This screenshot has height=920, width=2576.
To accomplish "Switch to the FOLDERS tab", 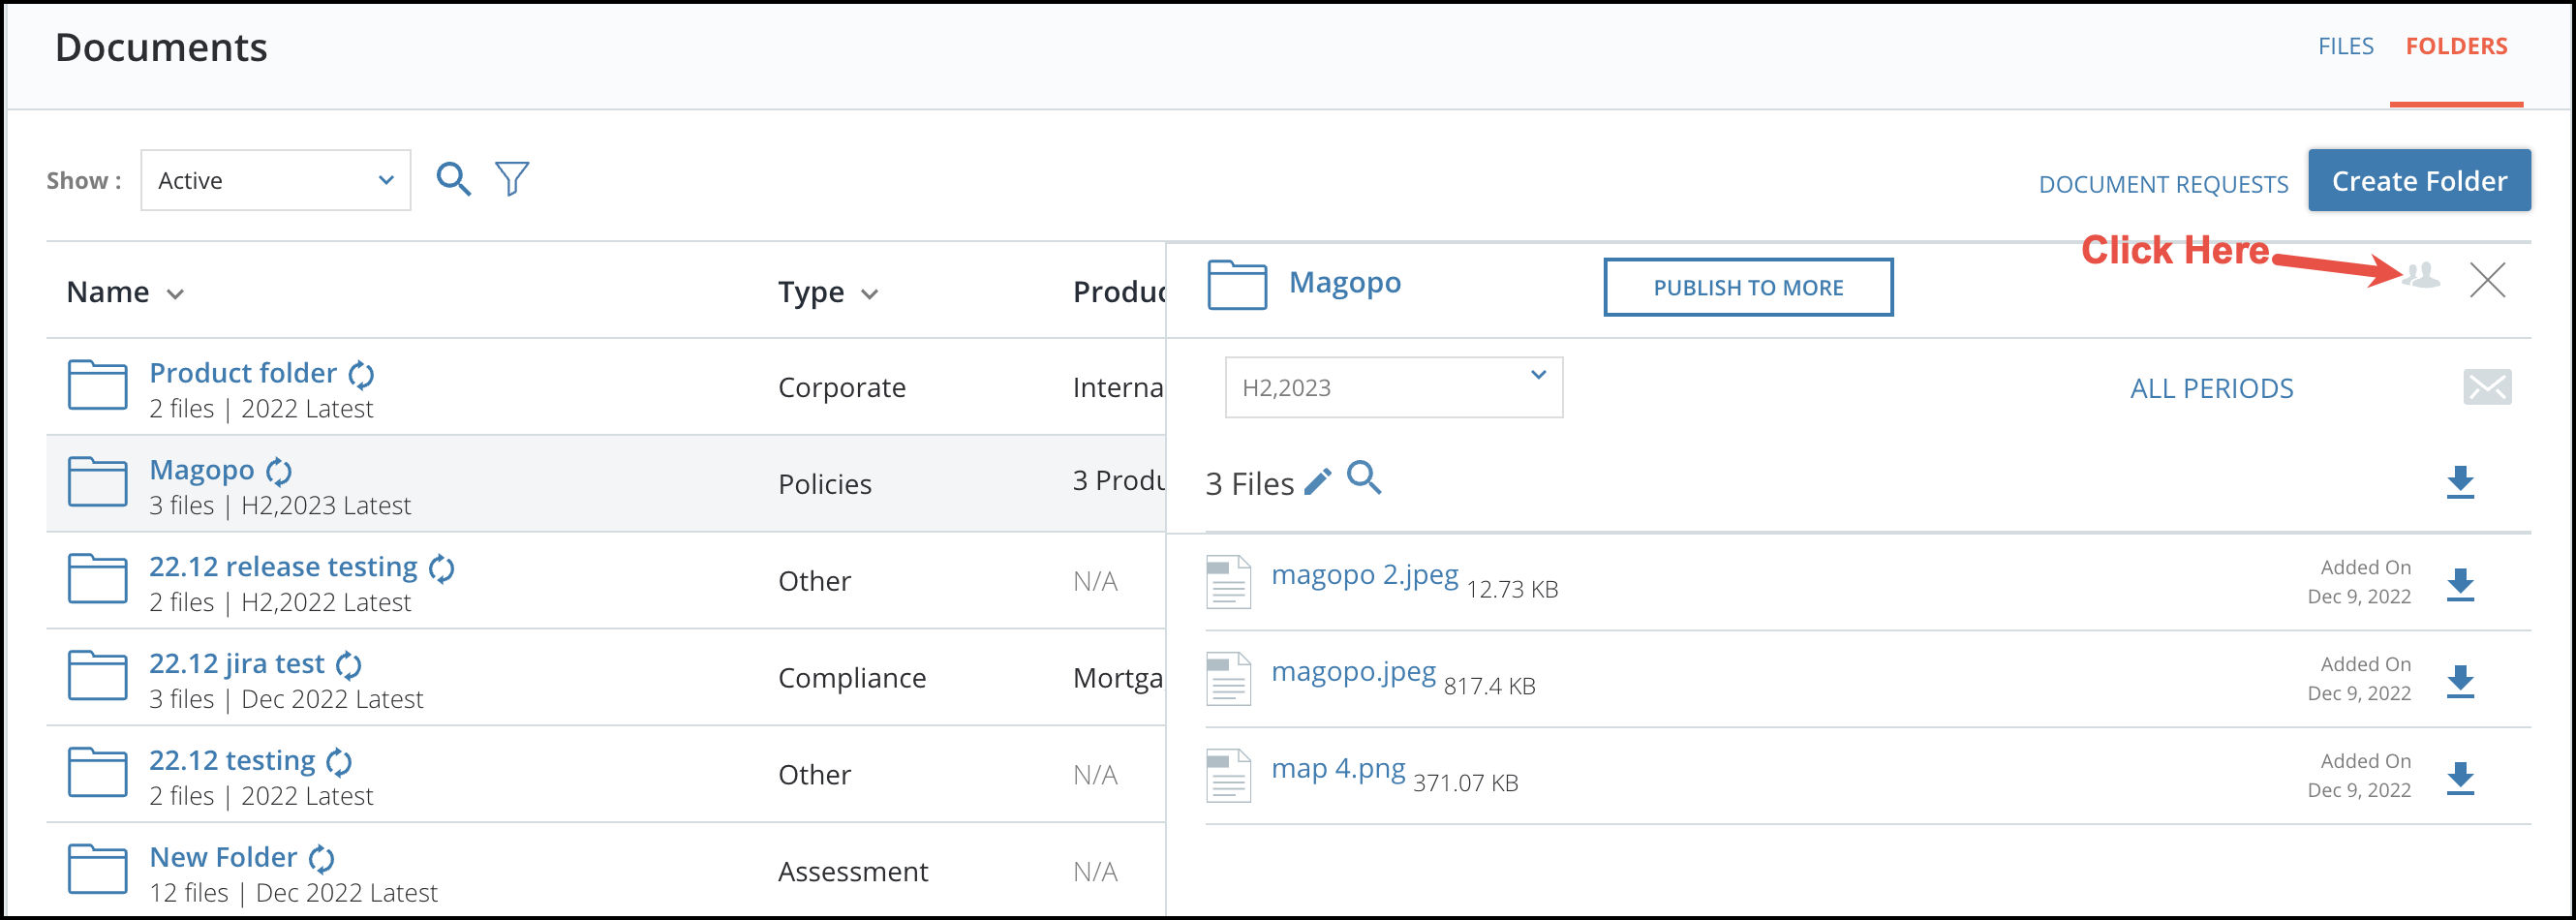I will click(2457, 46).
